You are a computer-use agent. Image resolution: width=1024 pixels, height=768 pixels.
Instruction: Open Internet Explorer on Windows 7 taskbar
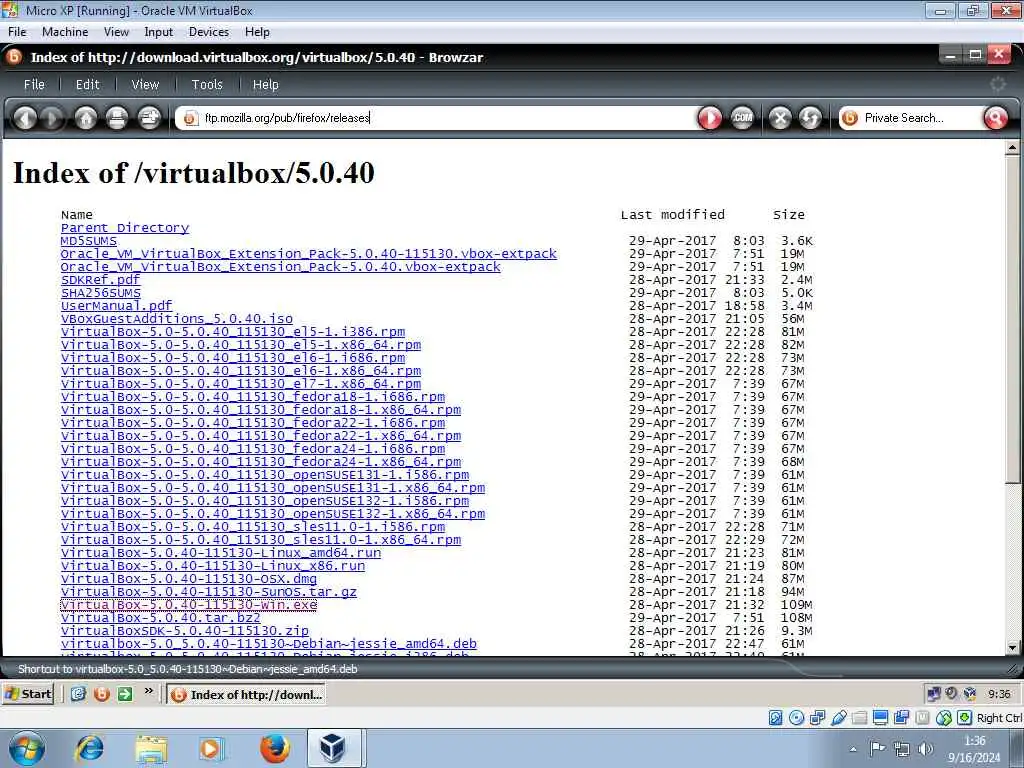pyautogui.click(x=90, y=748)
